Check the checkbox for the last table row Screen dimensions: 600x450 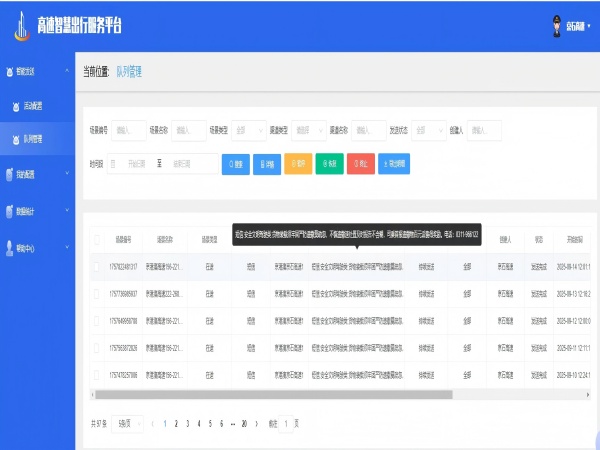coord(97,376)
